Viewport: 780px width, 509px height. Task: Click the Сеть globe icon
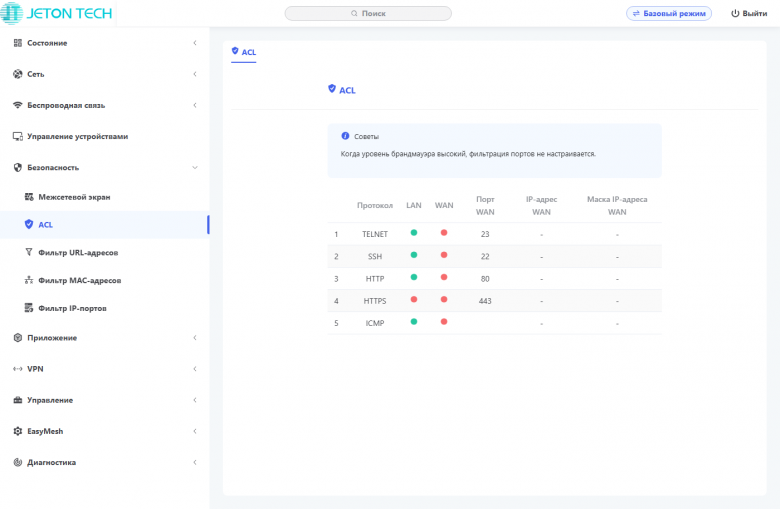(17, 74)
